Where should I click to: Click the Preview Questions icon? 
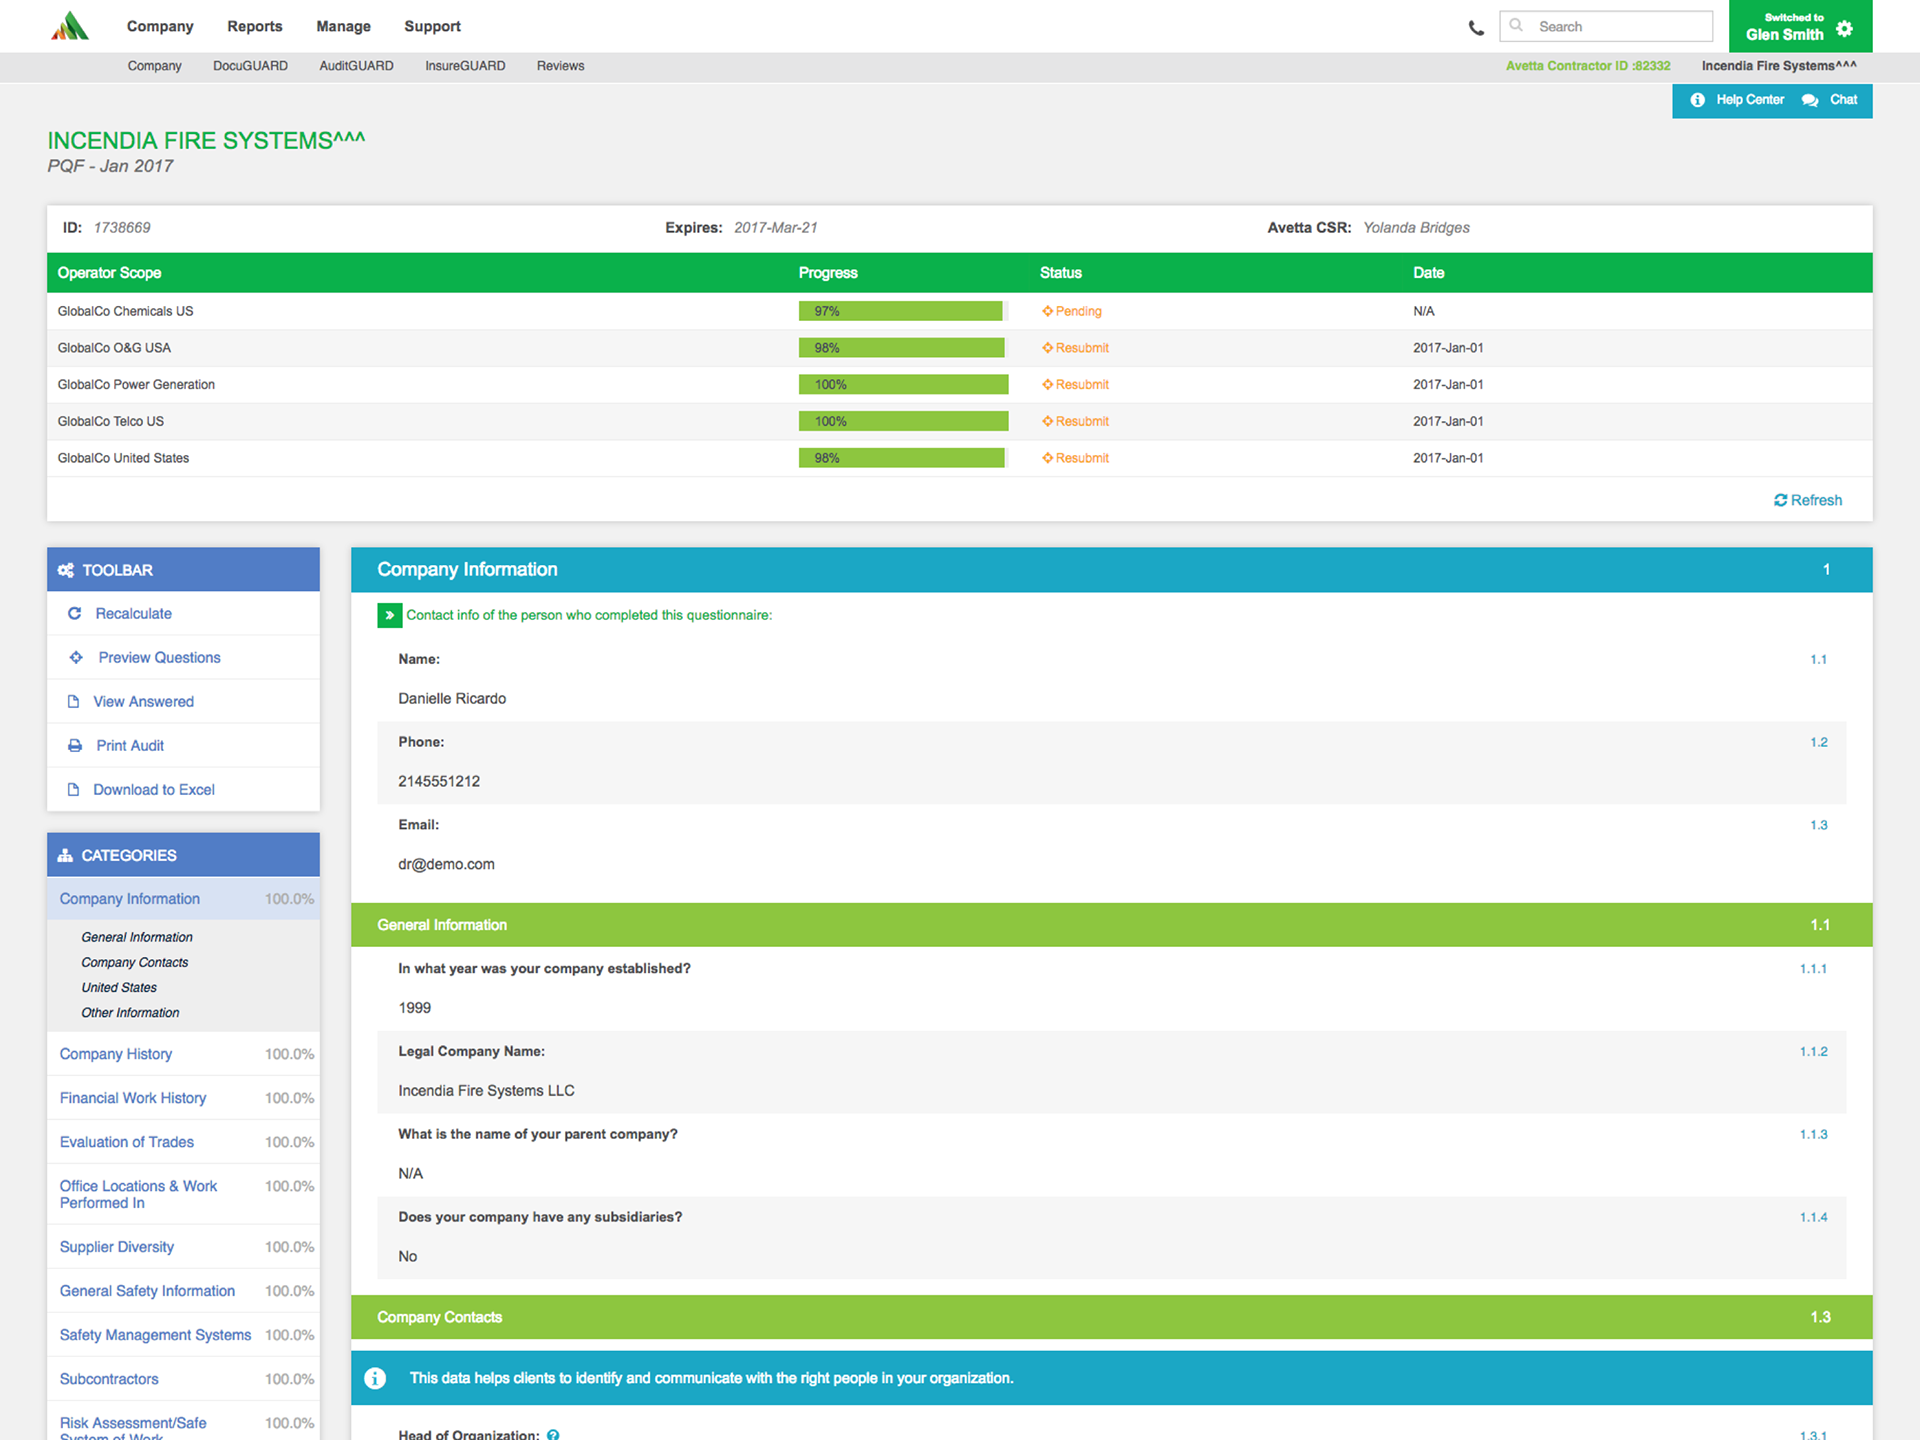tap(76, 657)
